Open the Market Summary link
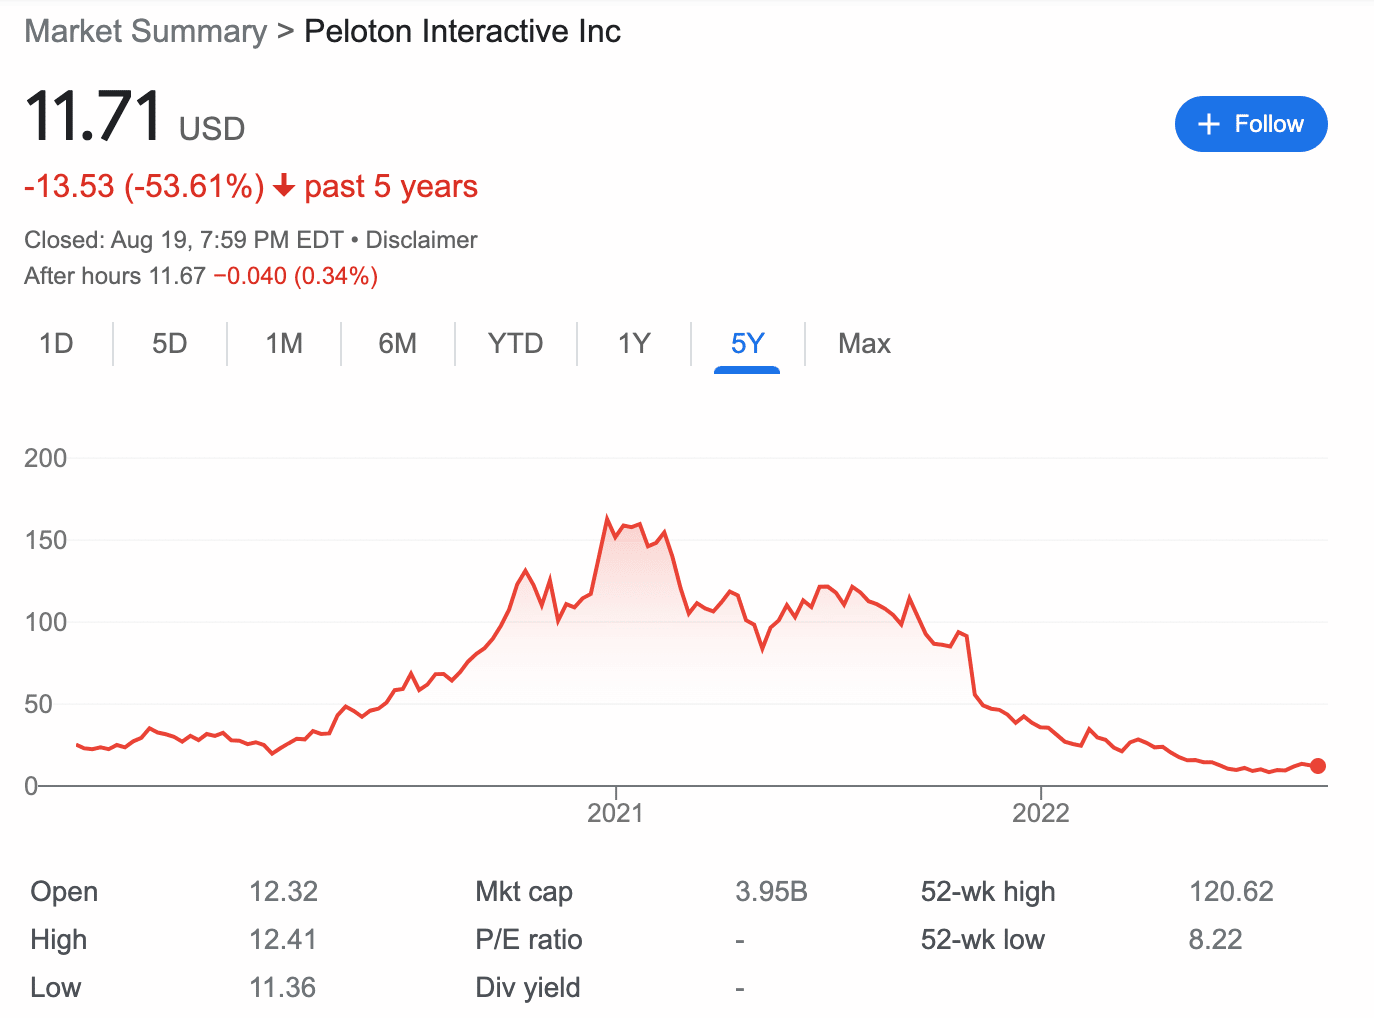 146,31
